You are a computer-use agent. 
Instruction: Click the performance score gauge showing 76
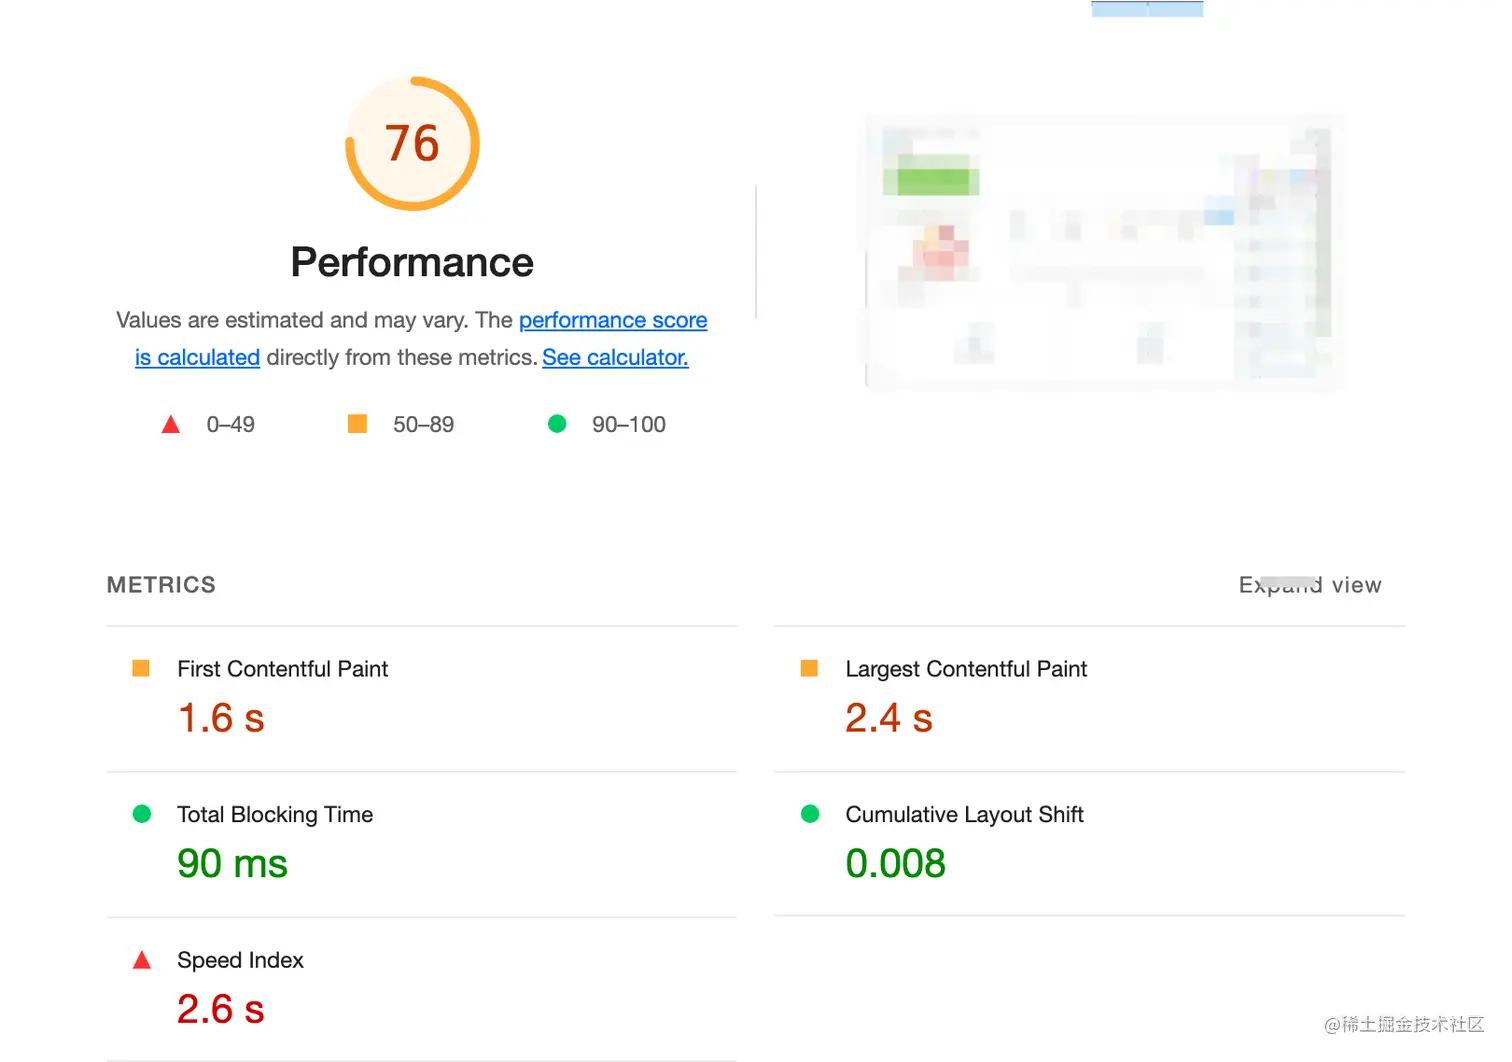(412, 144)
